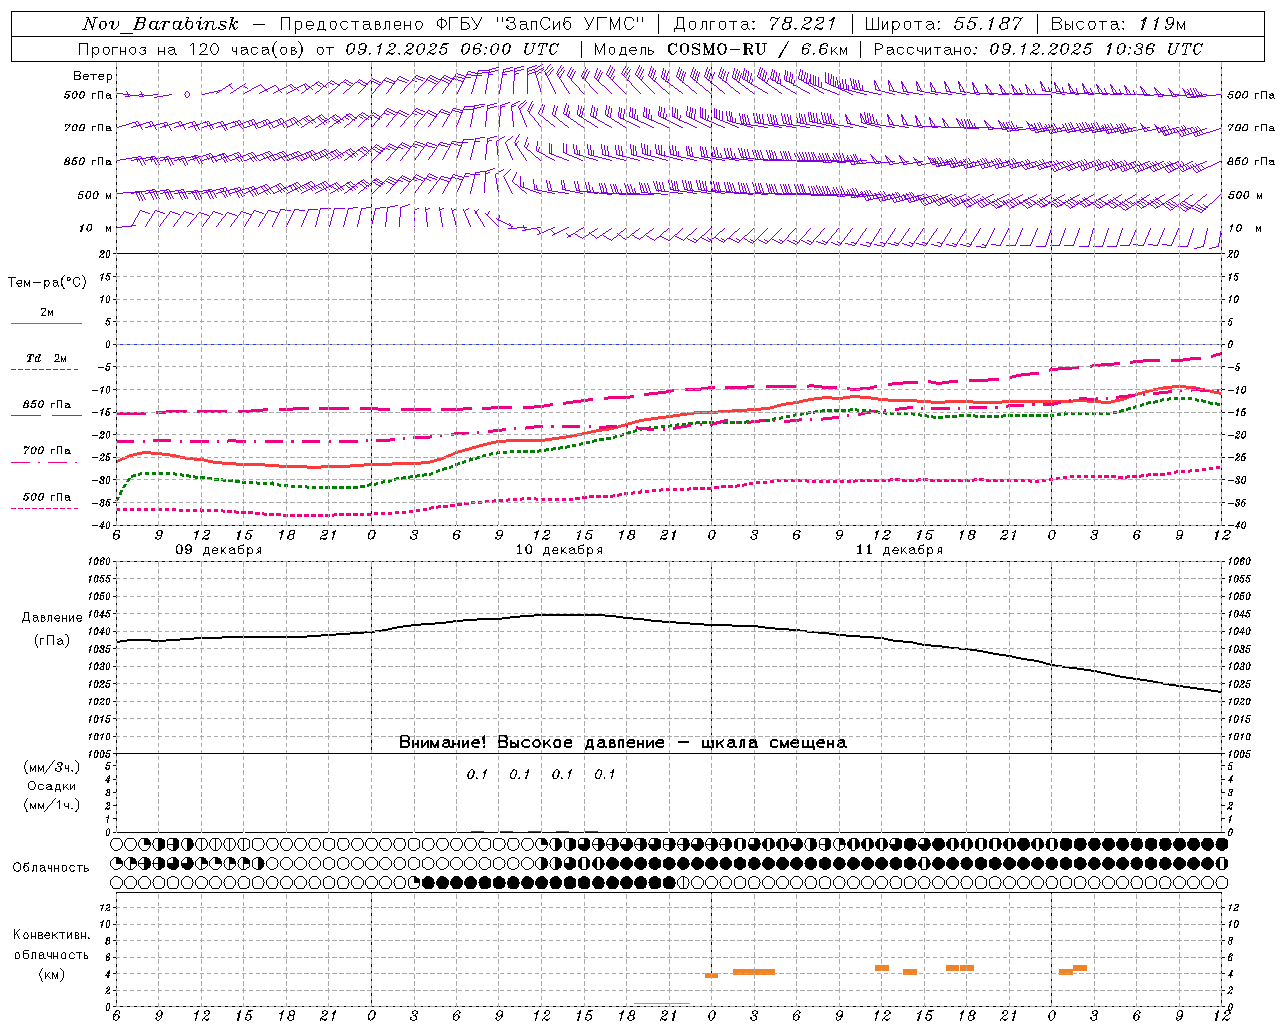Click the '10 м' wind level label on left

96,229
